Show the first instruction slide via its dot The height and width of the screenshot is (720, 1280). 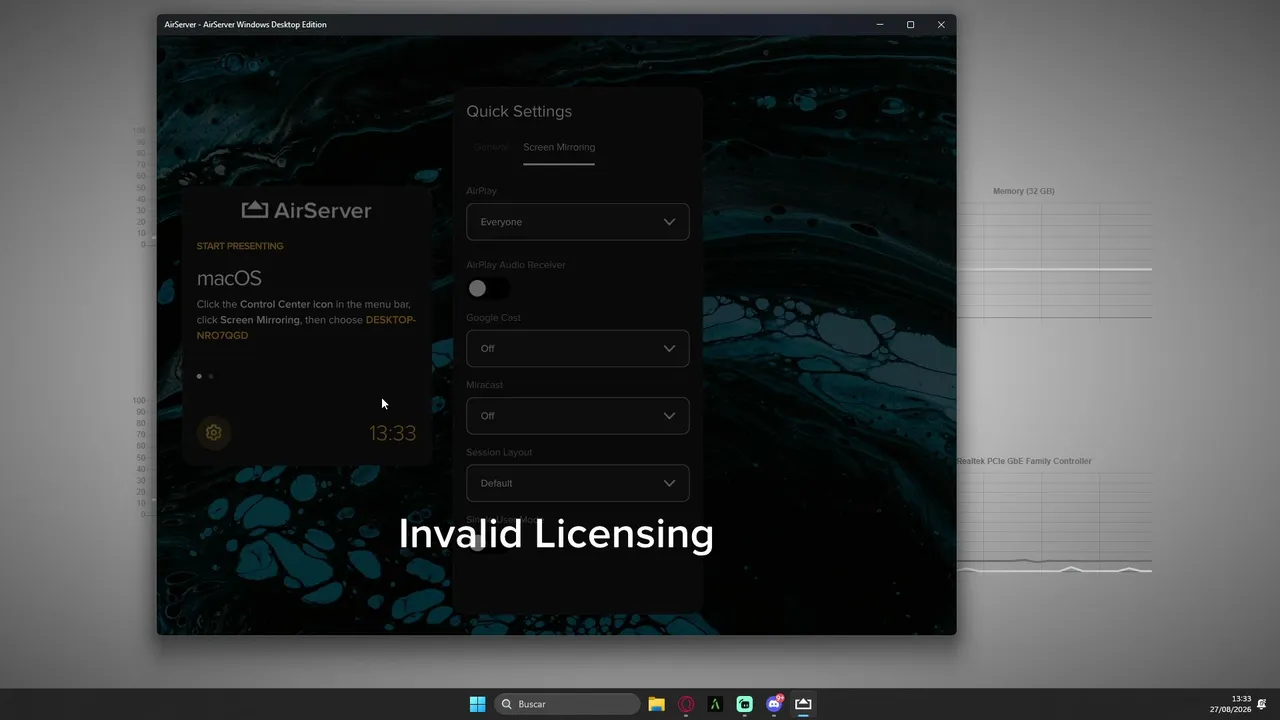point(199,376)
